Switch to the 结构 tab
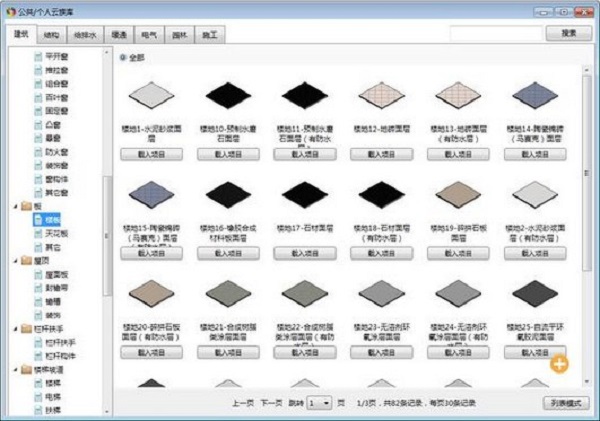Image resolution: width=600 pixels, height=421 pixels. coord(53,34)
